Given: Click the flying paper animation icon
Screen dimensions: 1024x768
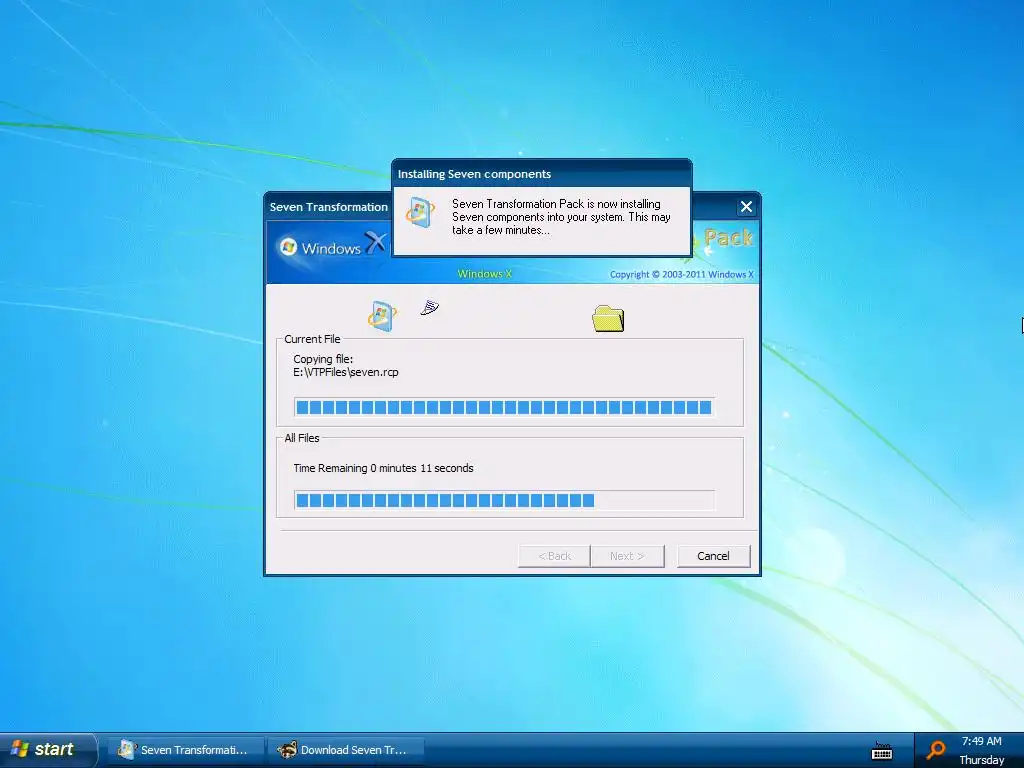Looking at the screenshot, I should pos(429,307).
